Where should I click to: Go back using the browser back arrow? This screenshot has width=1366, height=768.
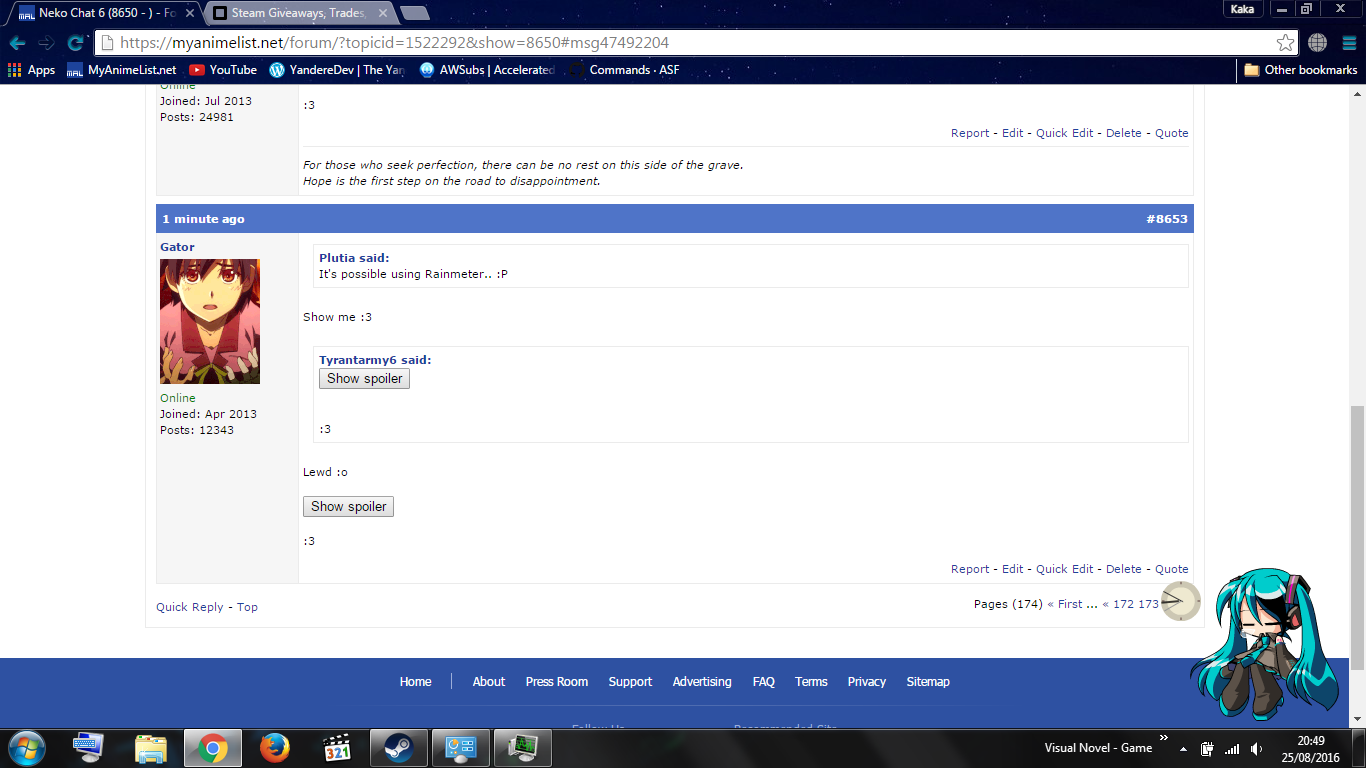tap(18, 43)
